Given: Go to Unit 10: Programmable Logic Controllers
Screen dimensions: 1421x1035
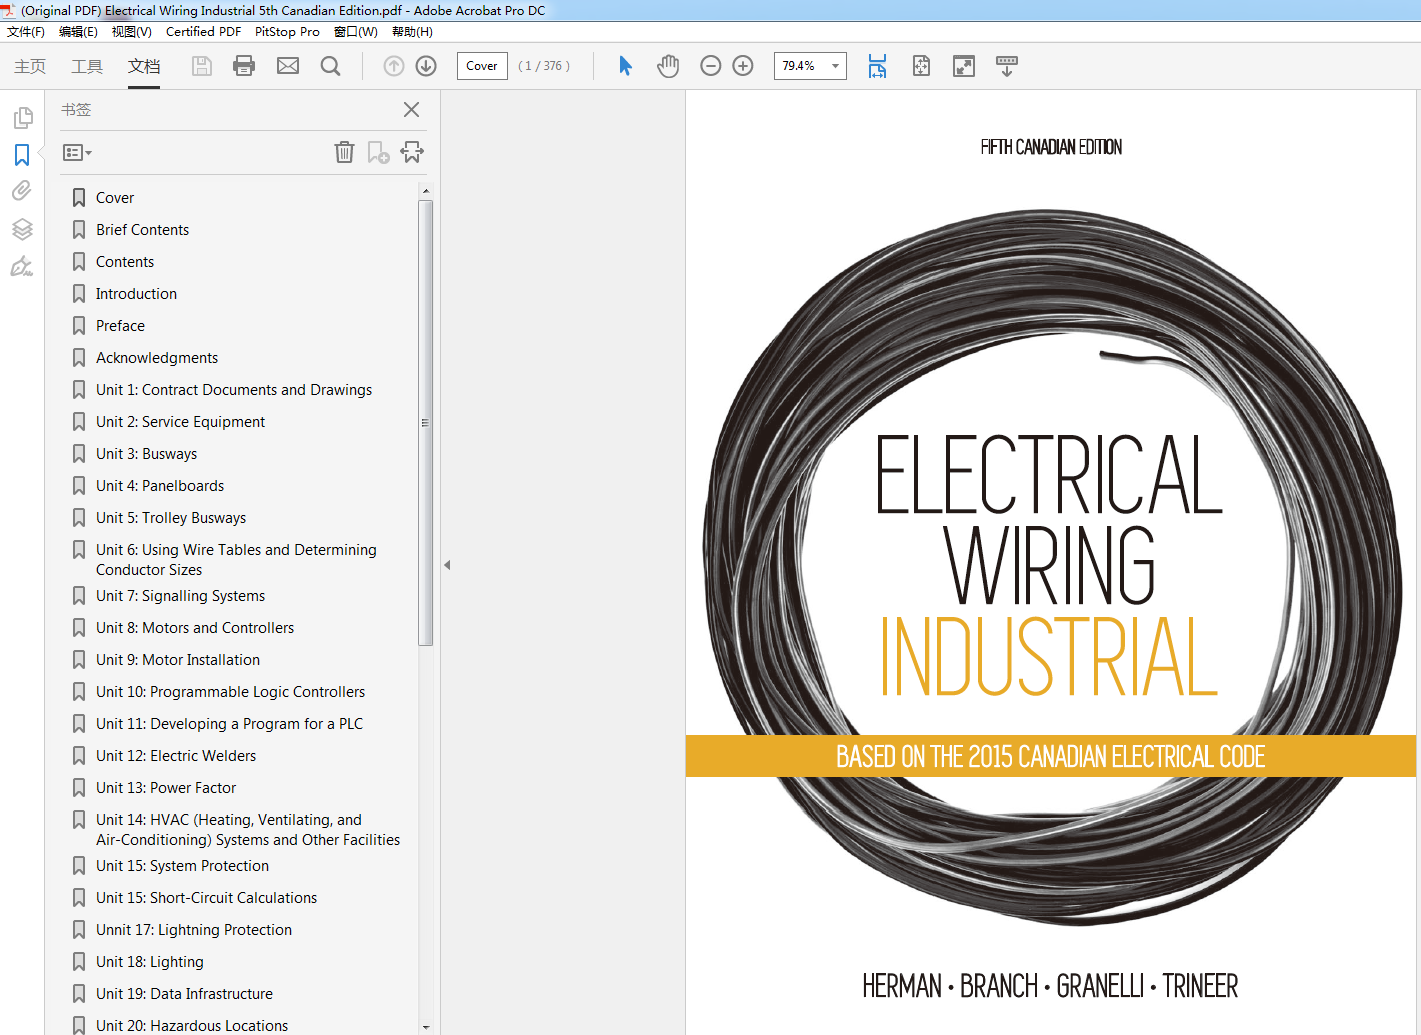Looking at the screenshot, I should [230, 692].
